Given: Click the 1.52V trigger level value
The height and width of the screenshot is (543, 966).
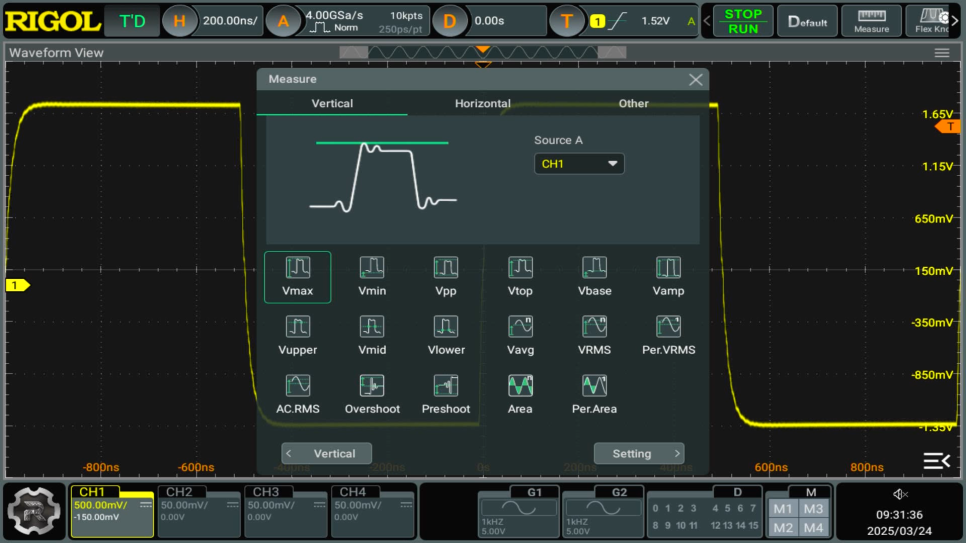Looking at the screenshot, I should point(655,21).
